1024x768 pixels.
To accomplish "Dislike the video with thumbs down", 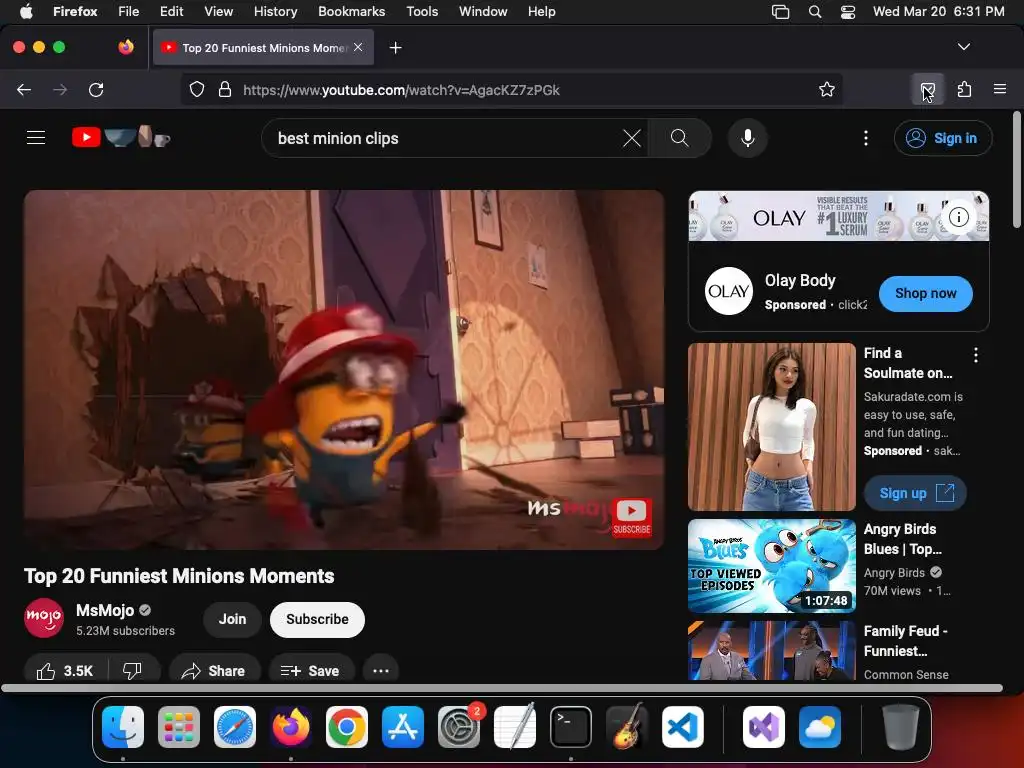I will [133, 671].
